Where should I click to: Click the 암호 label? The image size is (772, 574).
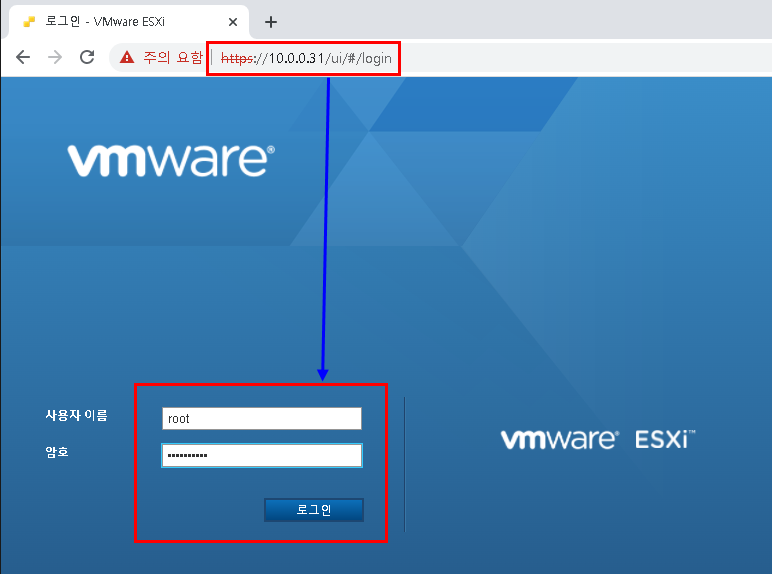[x=57, y=451]
